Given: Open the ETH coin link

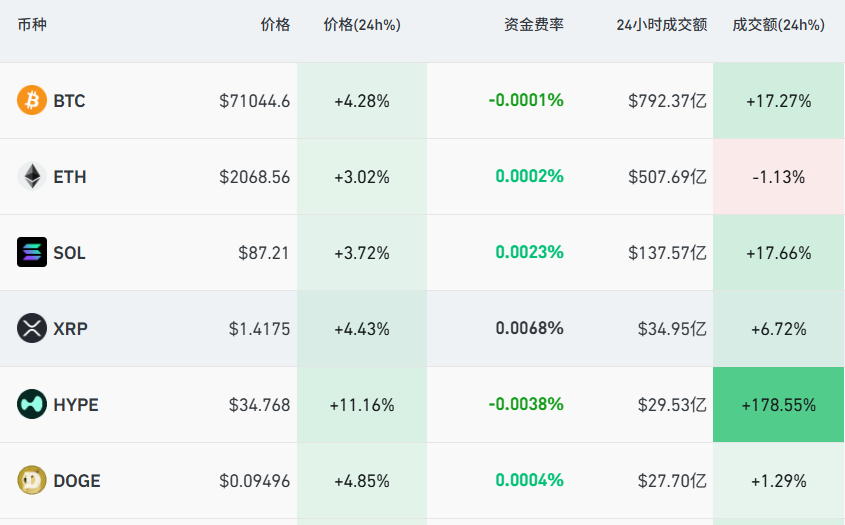Looking at the screenshot, I should point(70,177).
